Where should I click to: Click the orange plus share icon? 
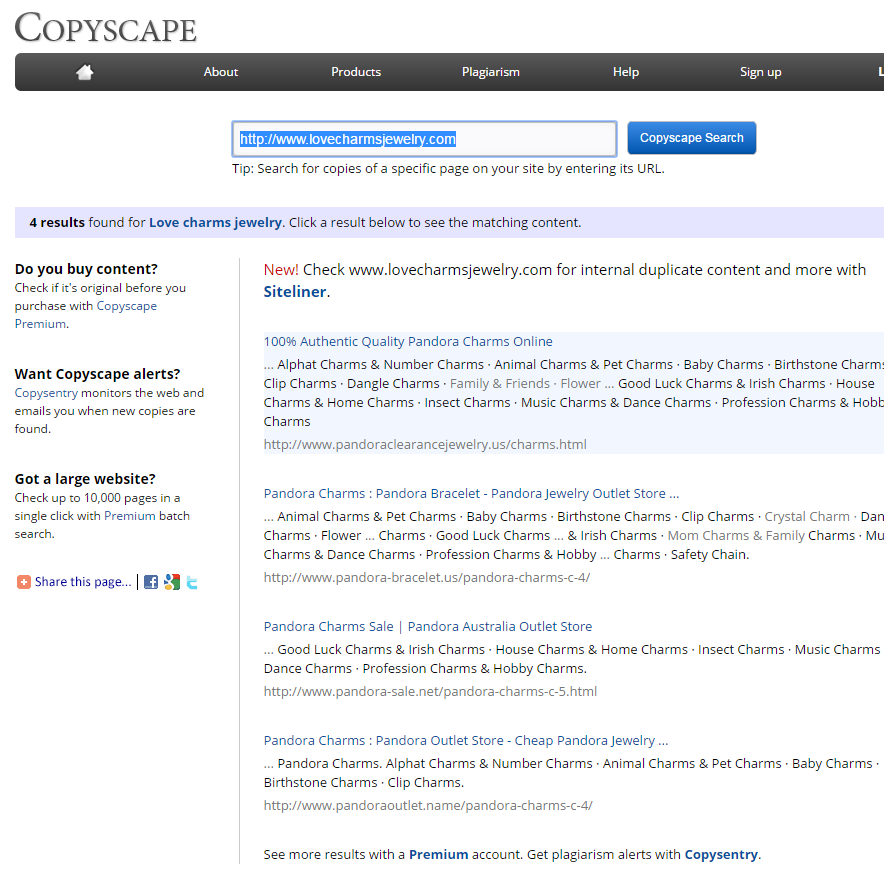coord(24,582)
